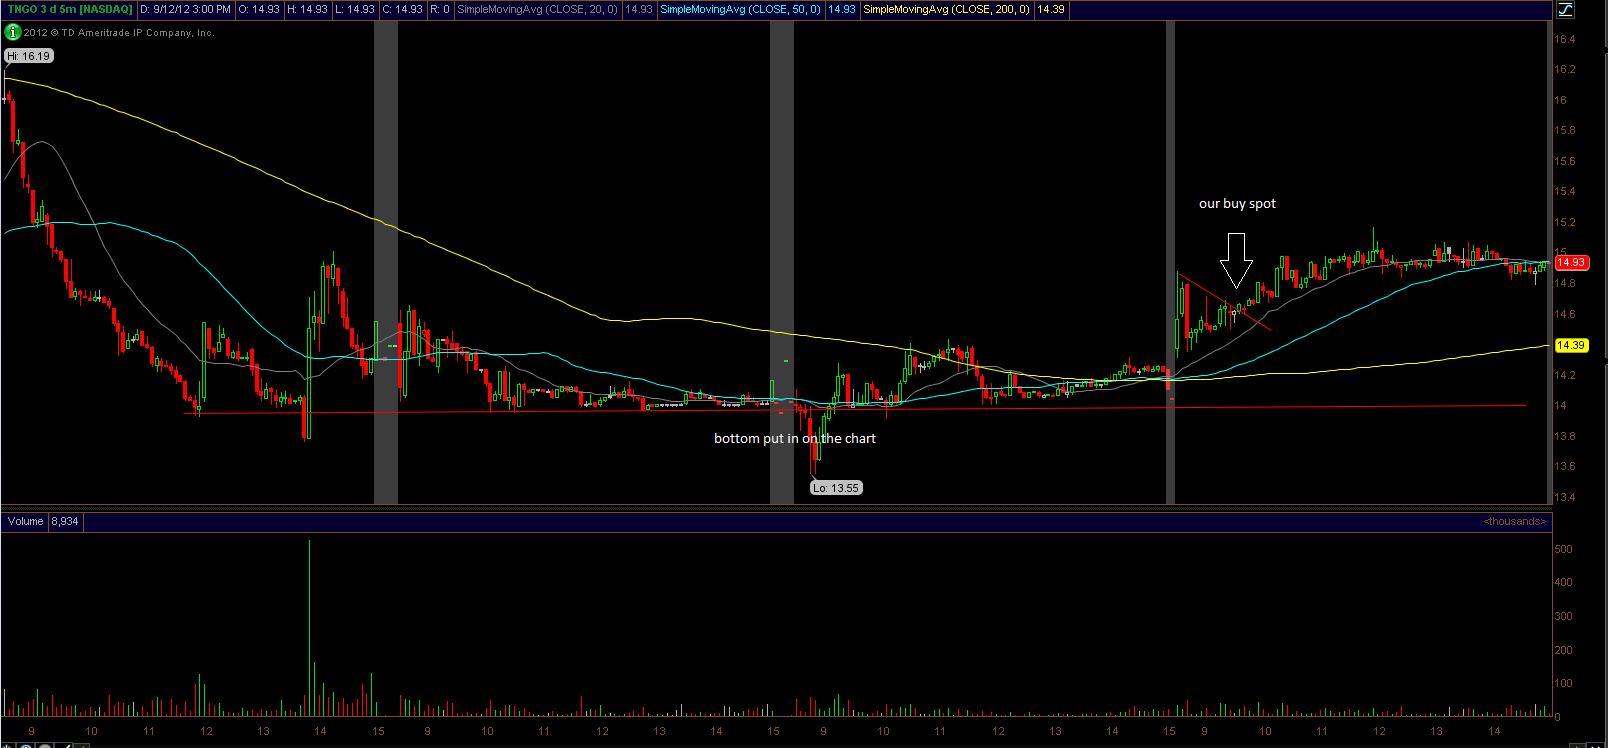Click the D: 9/12/12 3:00 PM date readout
The height and width of the screenshot is (748, 1608).
185,9
